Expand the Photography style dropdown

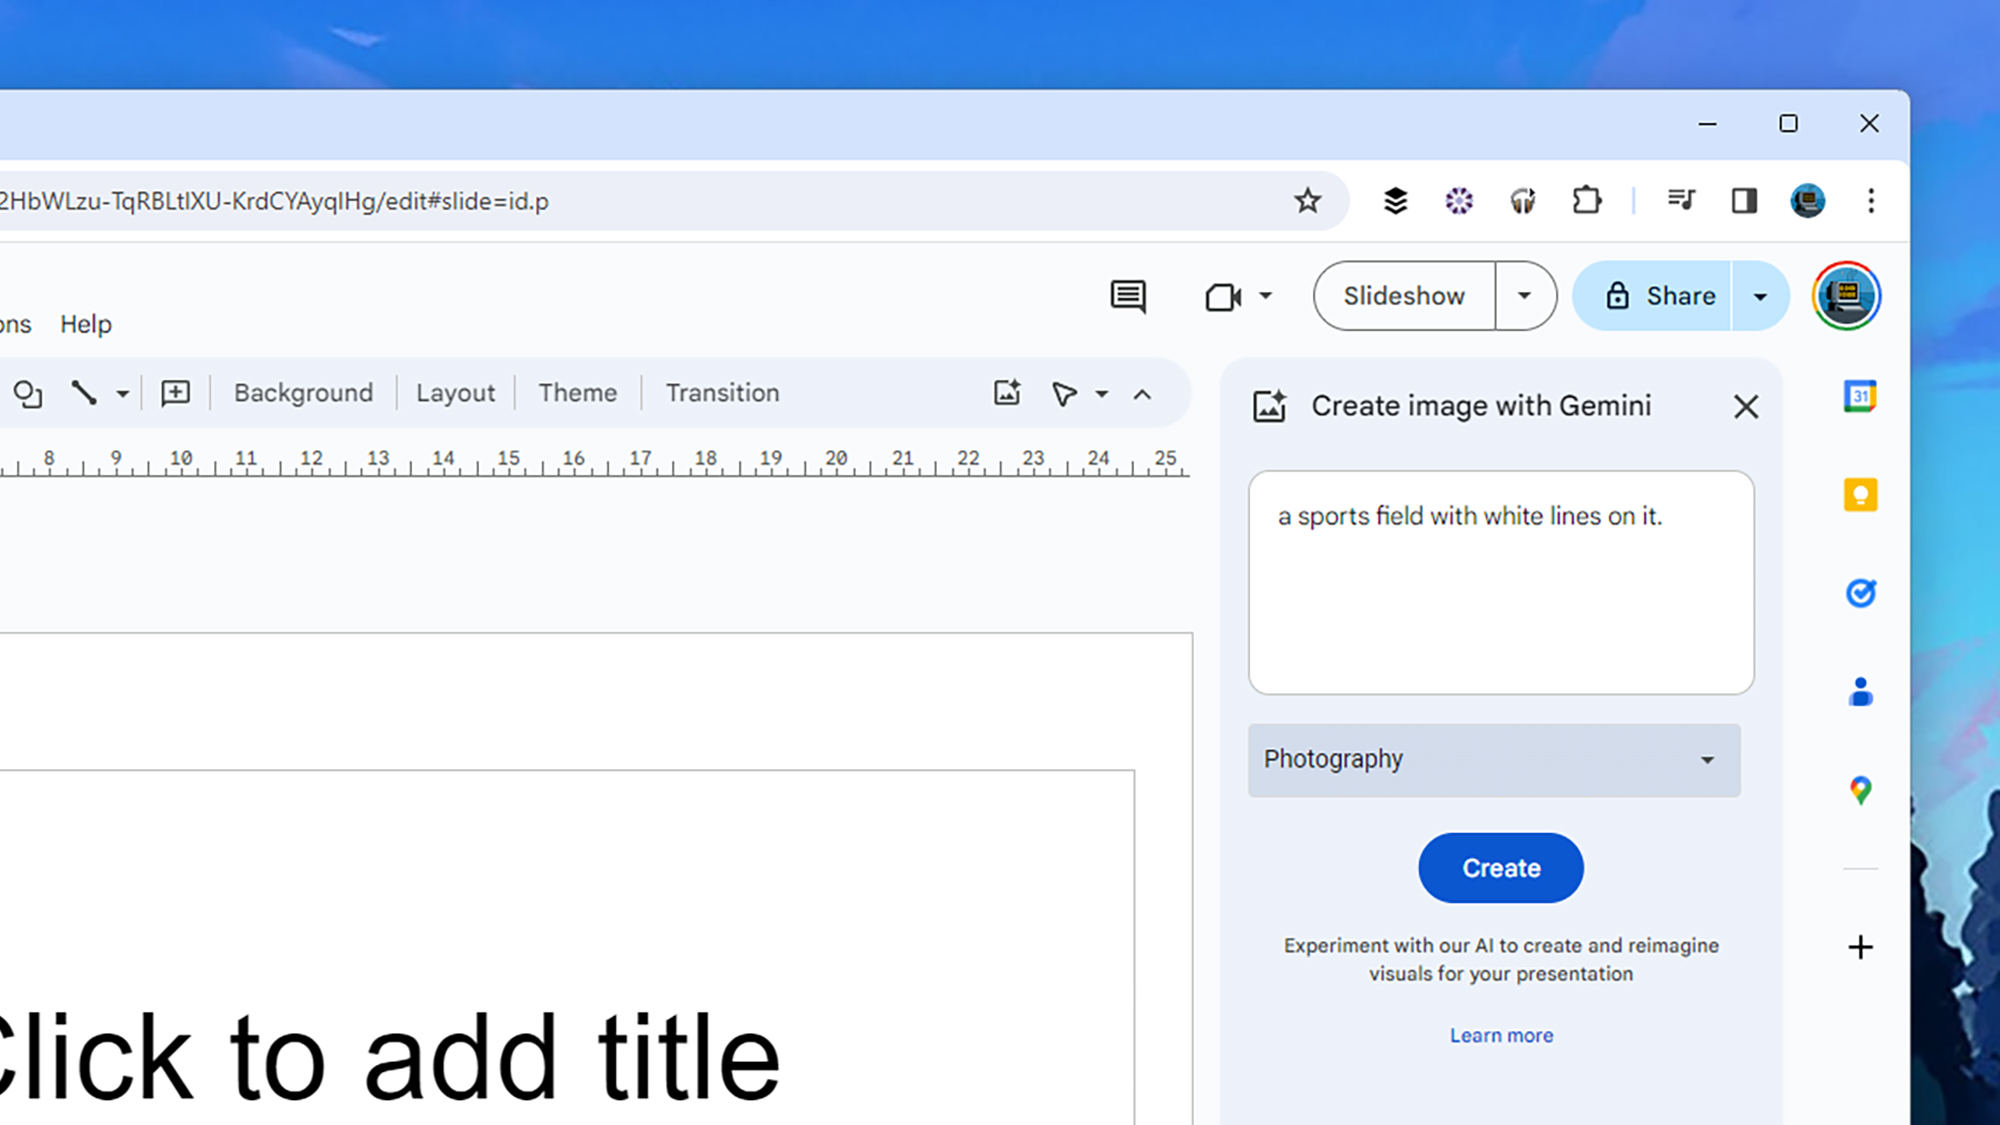click(1494, 760)
